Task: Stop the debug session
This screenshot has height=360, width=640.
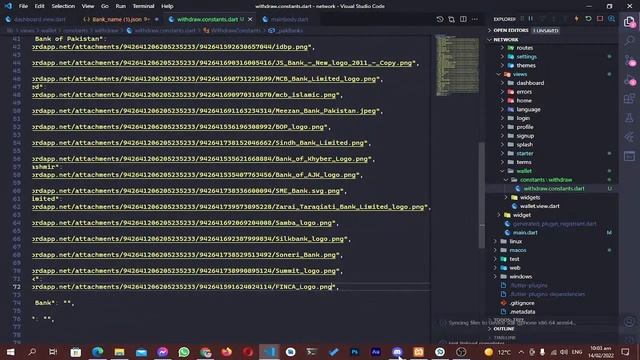Action: pyautogui.click(x=600, y=19)
